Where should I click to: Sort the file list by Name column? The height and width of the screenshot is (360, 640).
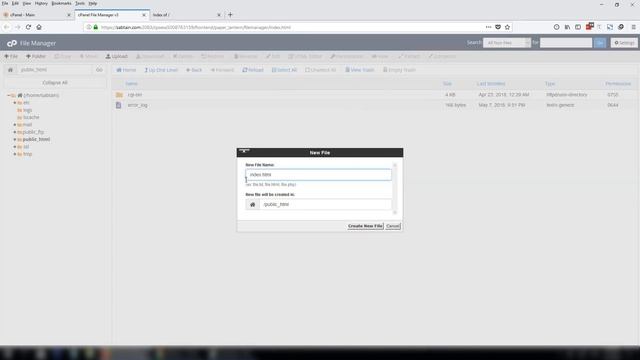pyautogui.click(x=131, y=83)
